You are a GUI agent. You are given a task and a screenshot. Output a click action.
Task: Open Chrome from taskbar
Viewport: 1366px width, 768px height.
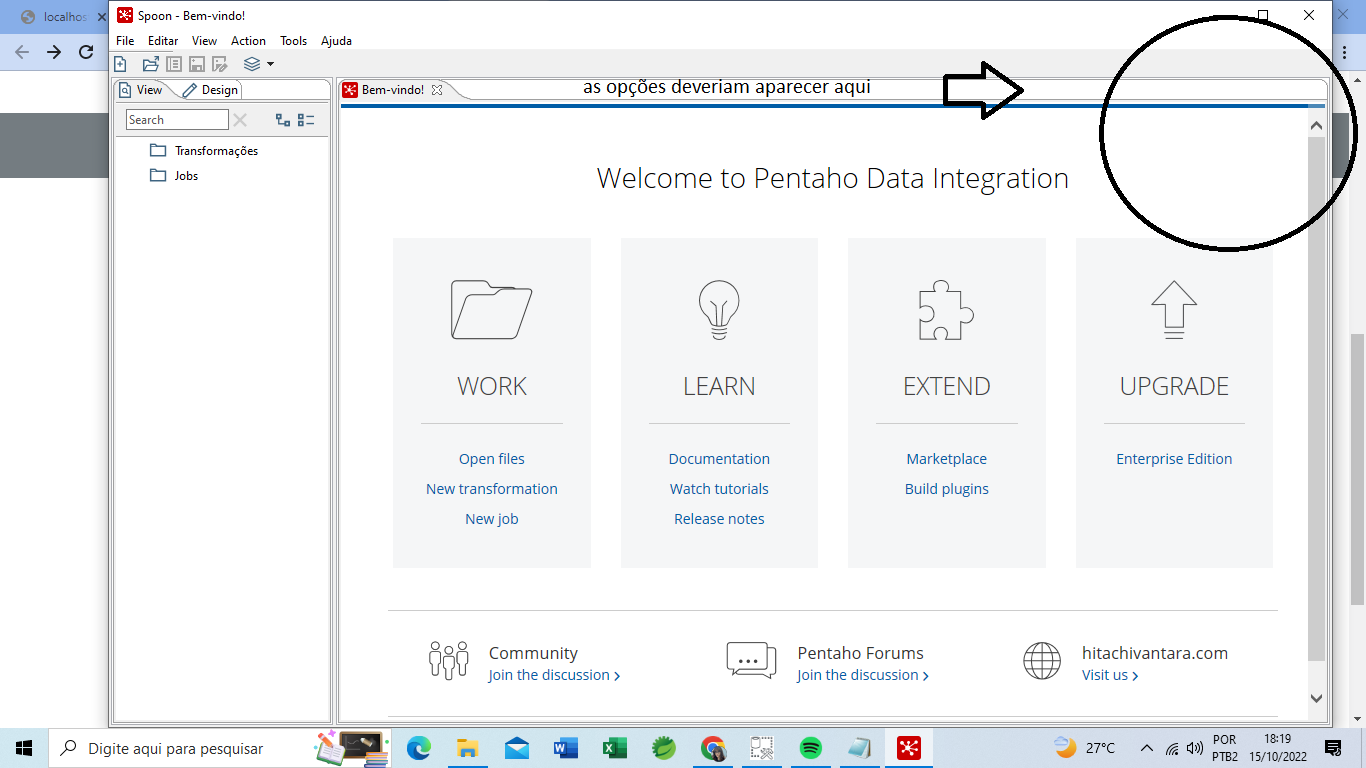713,748
